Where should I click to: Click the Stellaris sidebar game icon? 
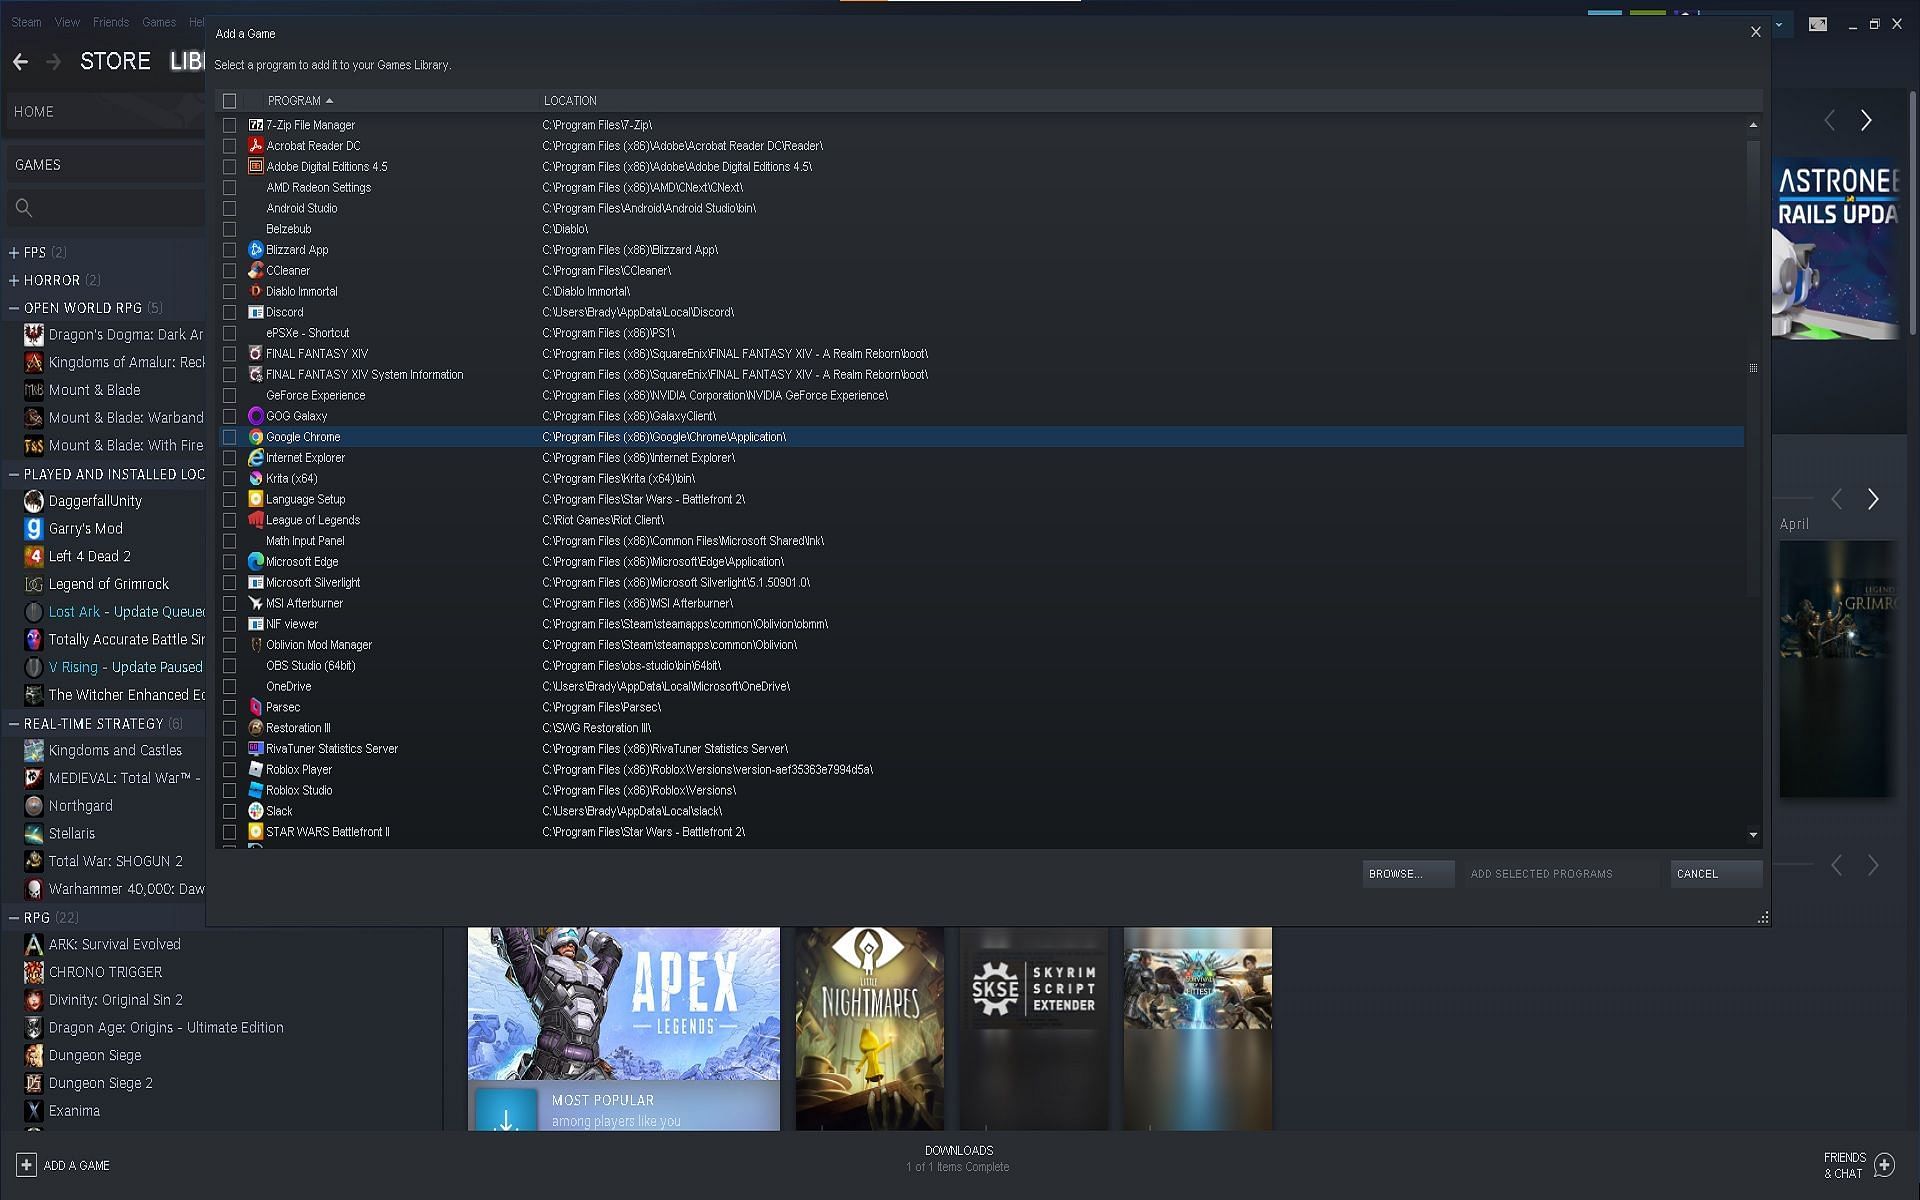(33, 833)
